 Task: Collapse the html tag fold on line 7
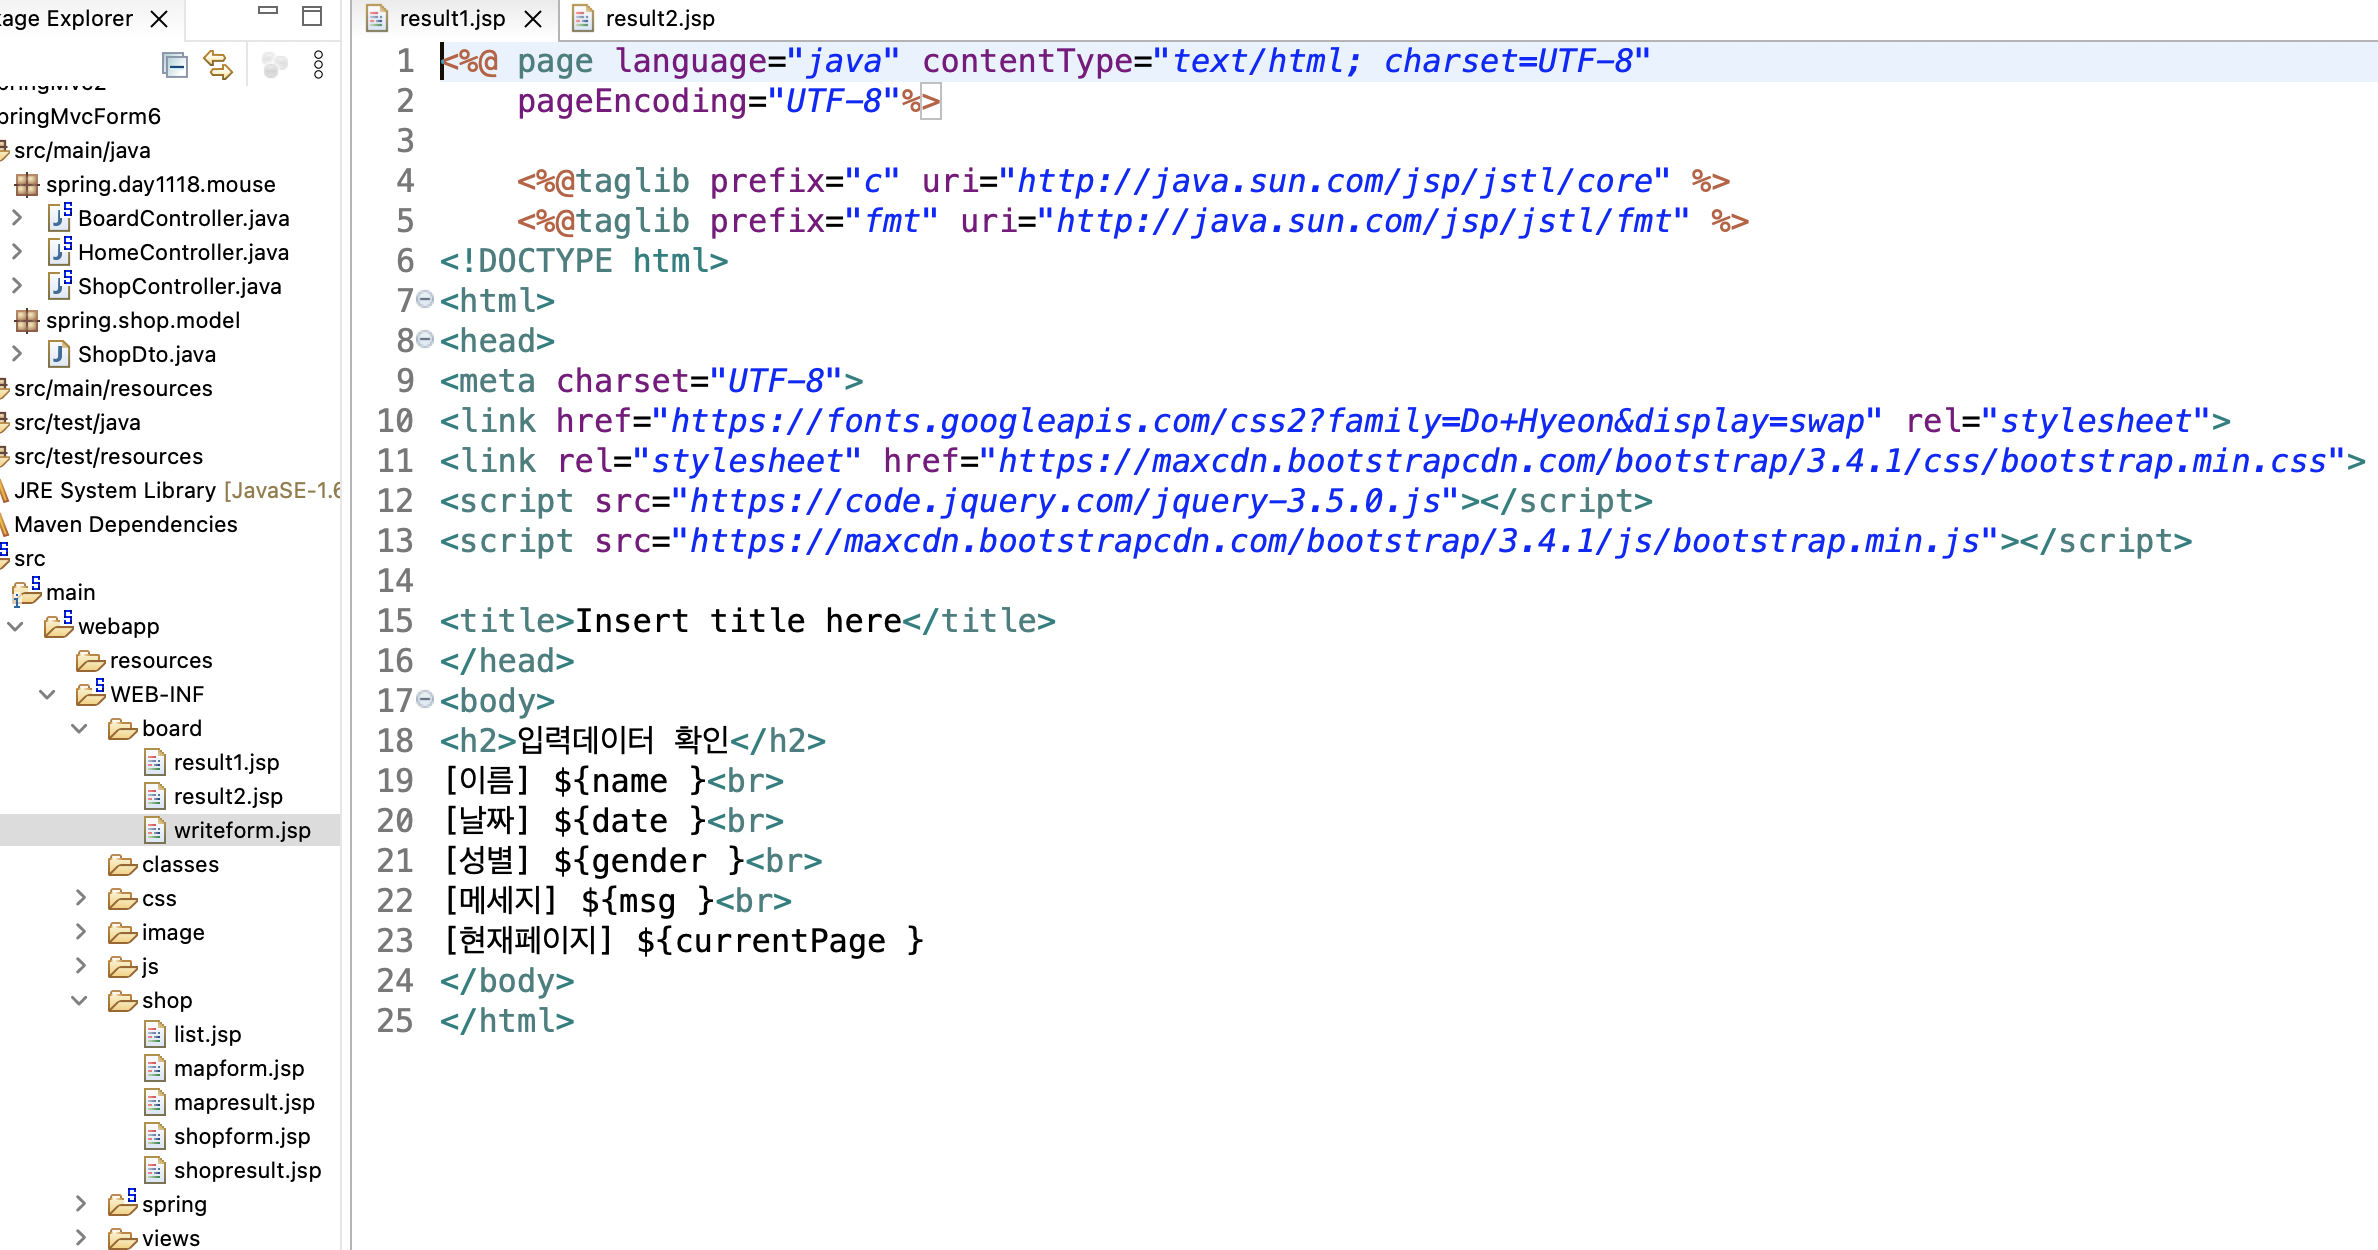pyautogui.click(x=425, y=300)
